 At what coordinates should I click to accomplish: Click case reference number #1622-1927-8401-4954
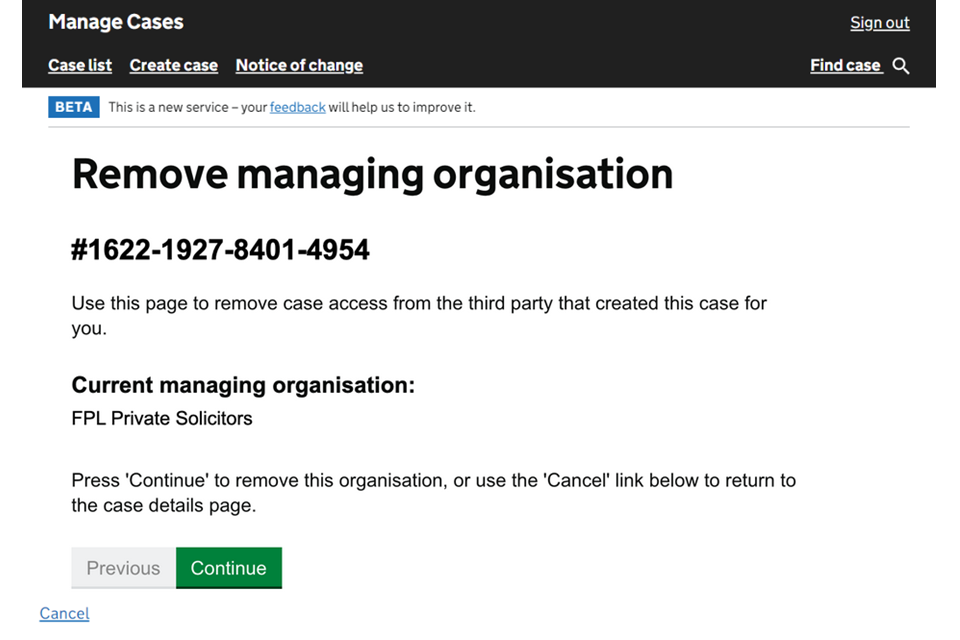[x=220, y=249]
